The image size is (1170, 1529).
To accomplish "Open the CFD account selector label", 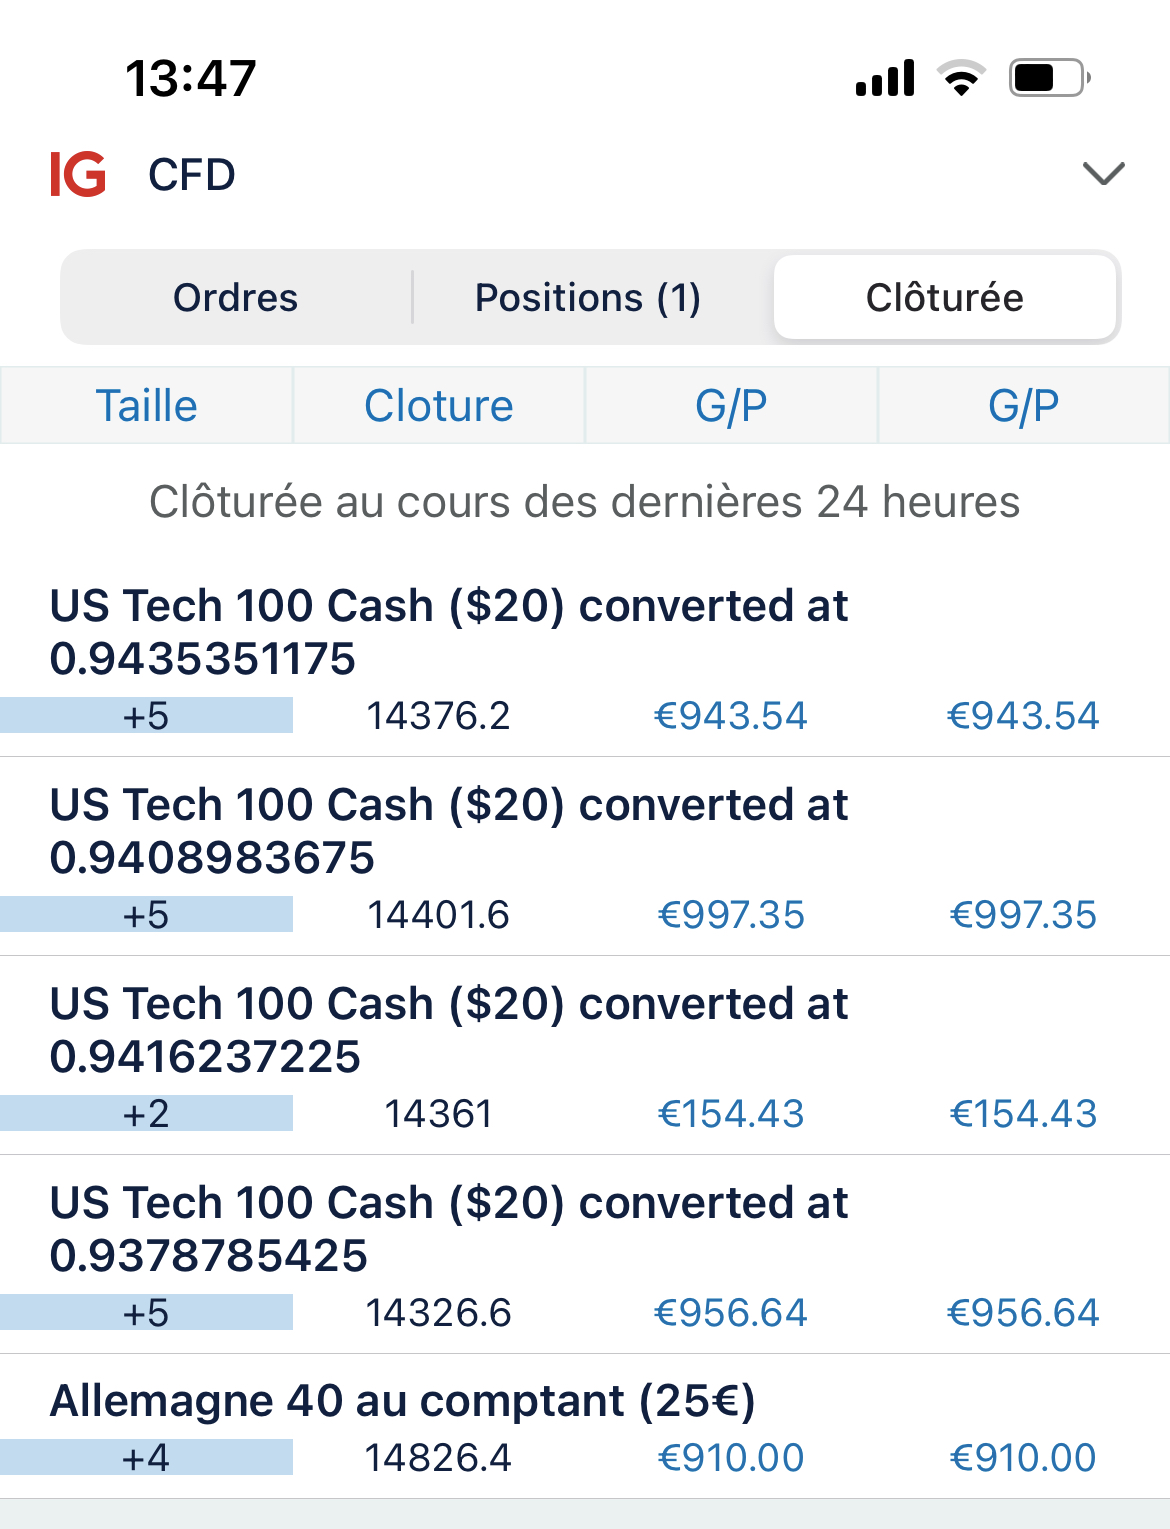I will [x=192, y=175].
